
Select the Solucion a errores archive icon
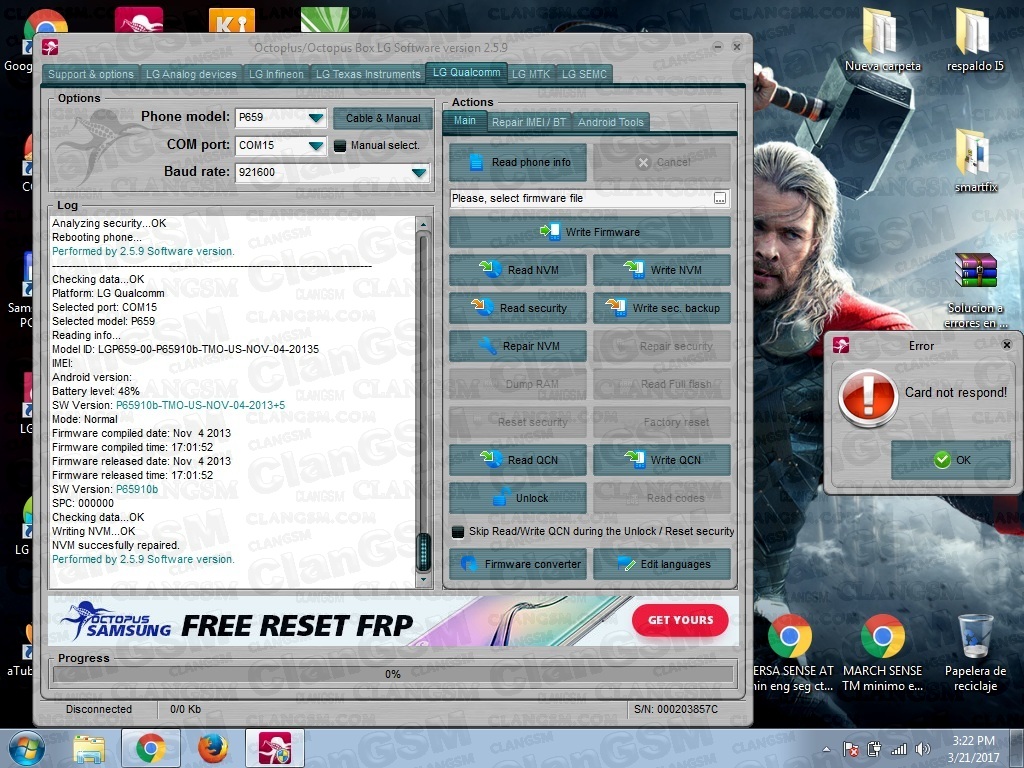(x=976, y=291)
